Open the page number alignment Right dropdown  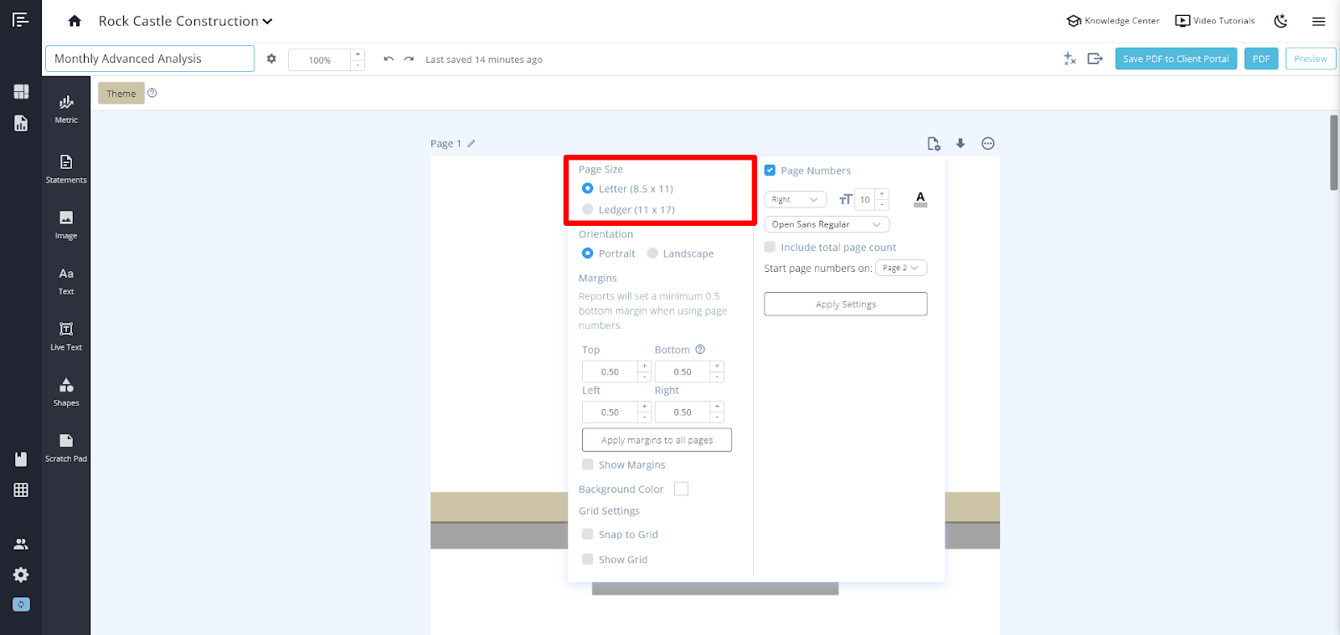(x=795, y=199)
